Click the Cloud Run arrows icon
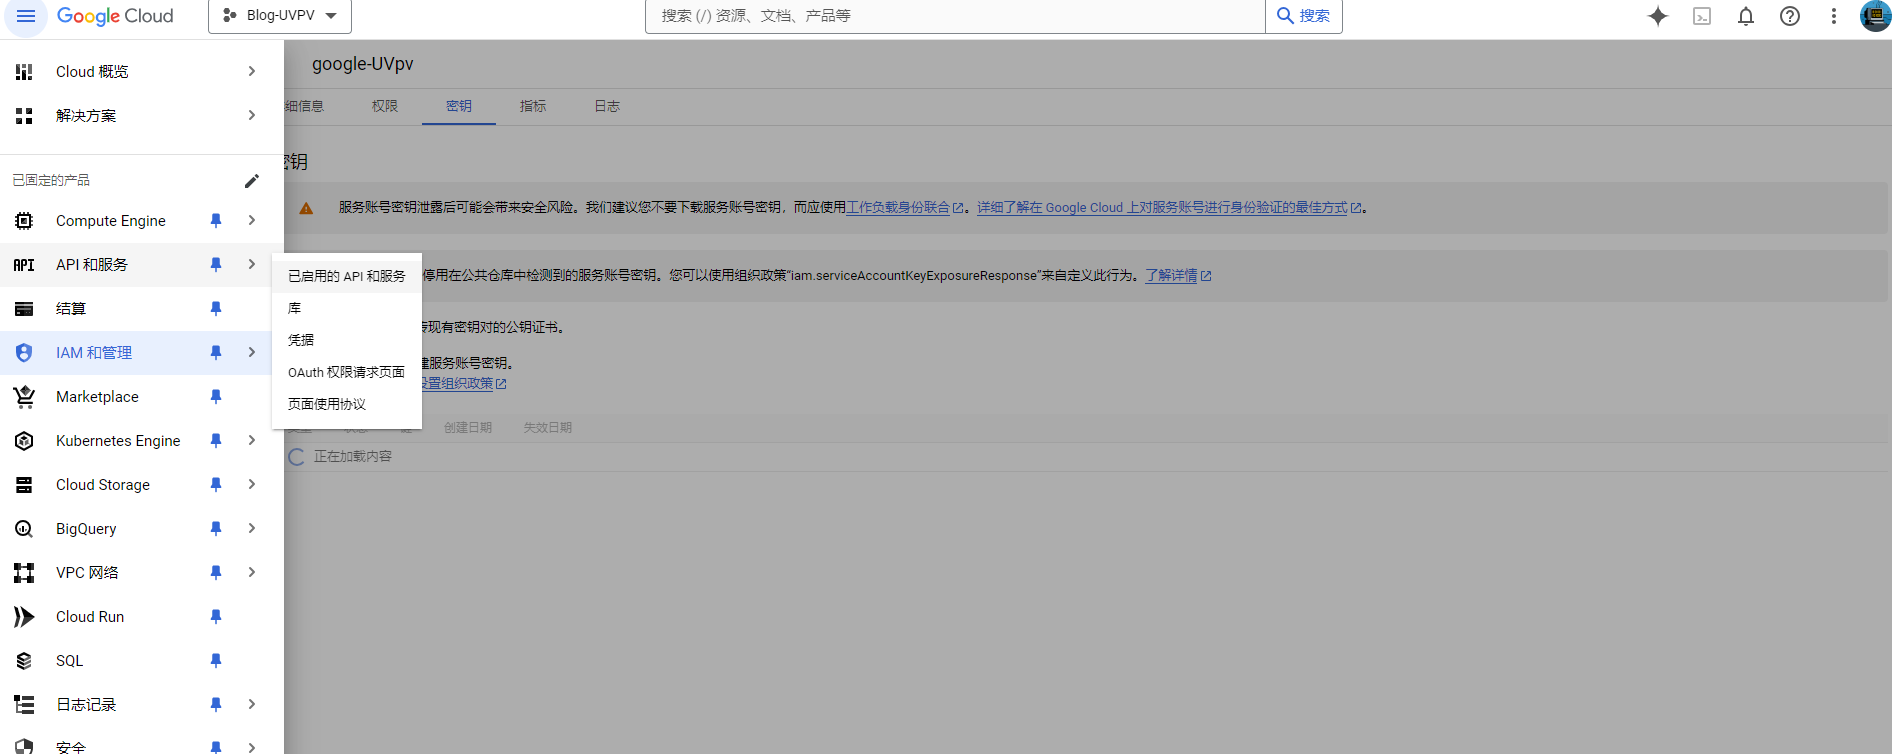Viewport: 1892px width, 754px height. tap(24, 617)
